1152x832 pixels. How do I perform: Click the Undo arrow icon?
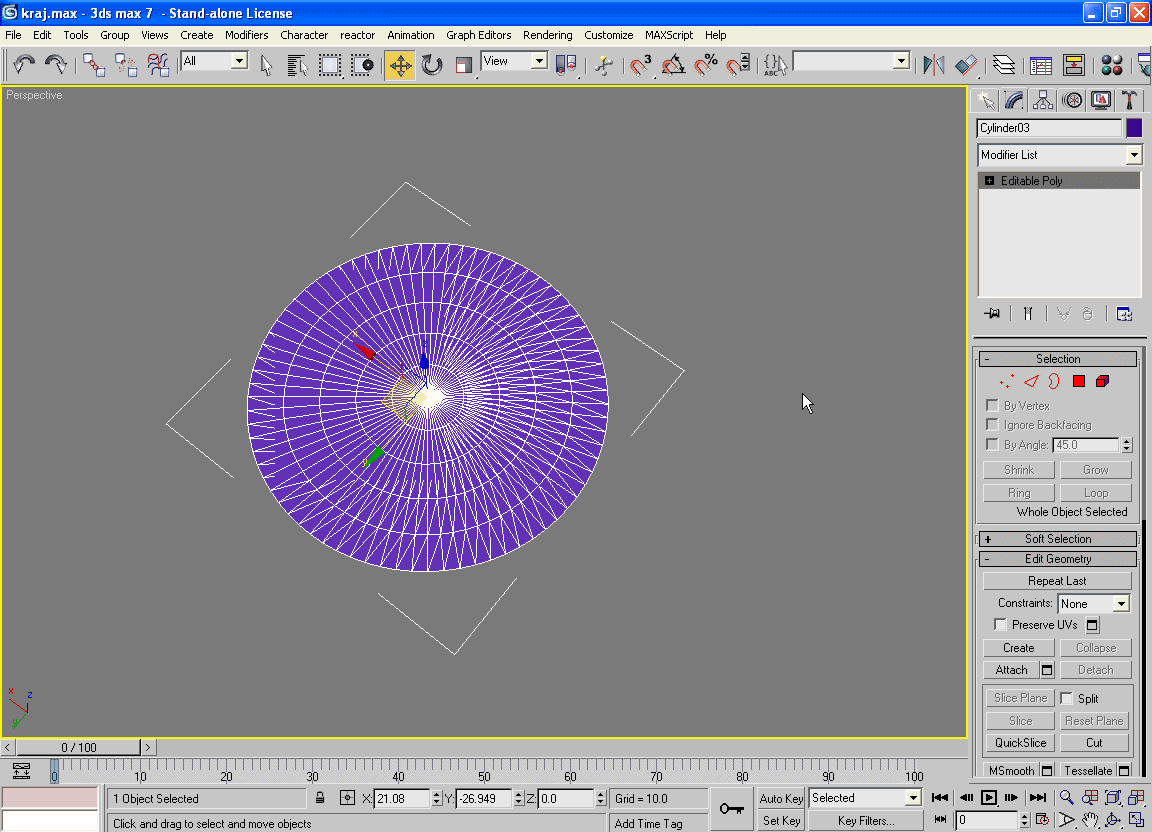pyautogui.click(x=24, y=66)
